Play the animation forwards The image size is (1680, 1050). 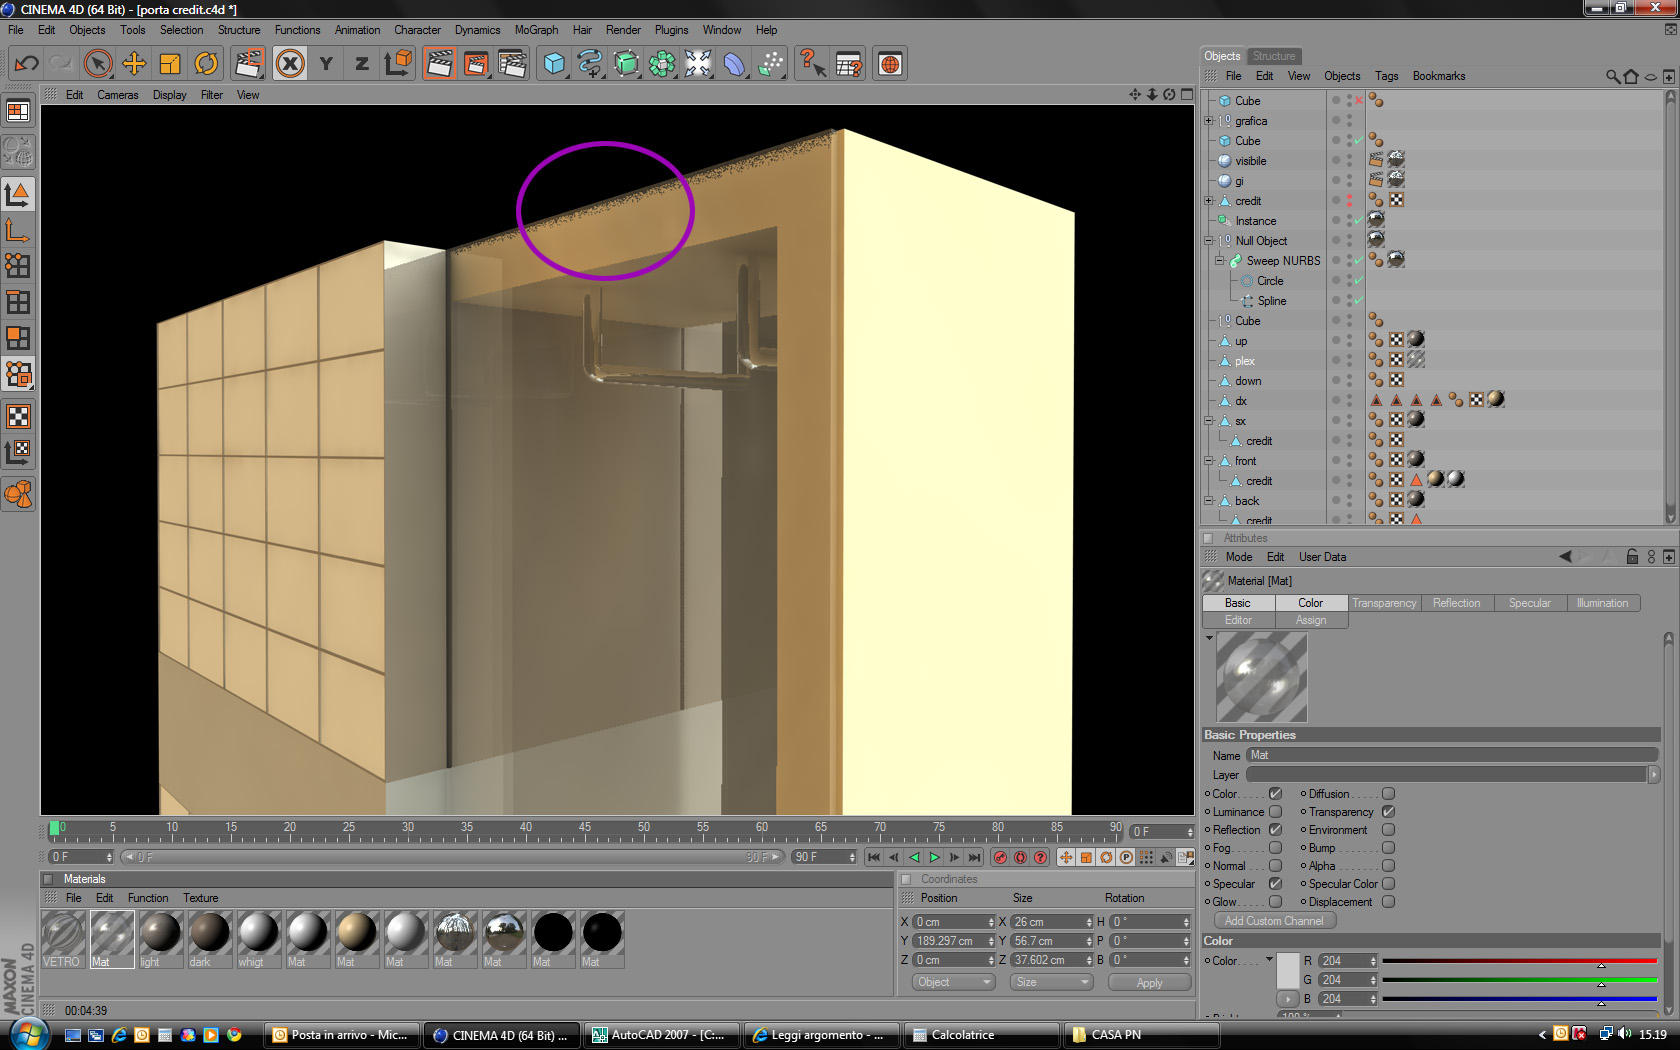[934, 857]
